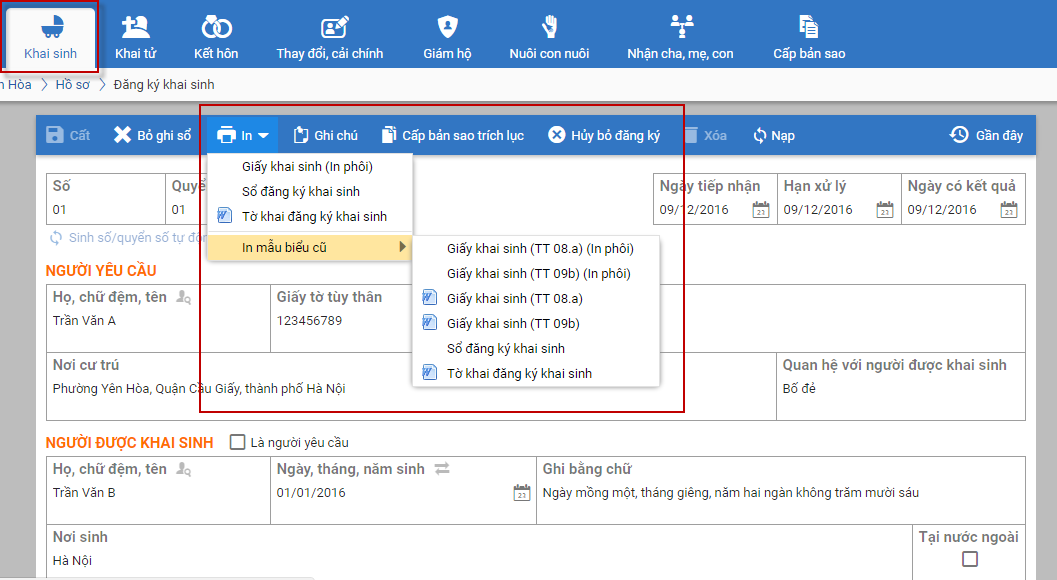The width and height of the screenshot is (1057, 580).
Task: Check the Tại nước ngoài checkbox
Action: (x=969, y=559)
